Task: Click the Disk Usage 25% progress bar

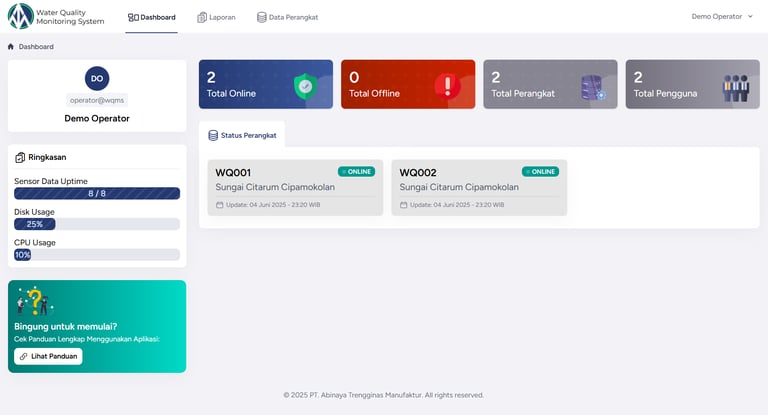Action: point(97,224)
